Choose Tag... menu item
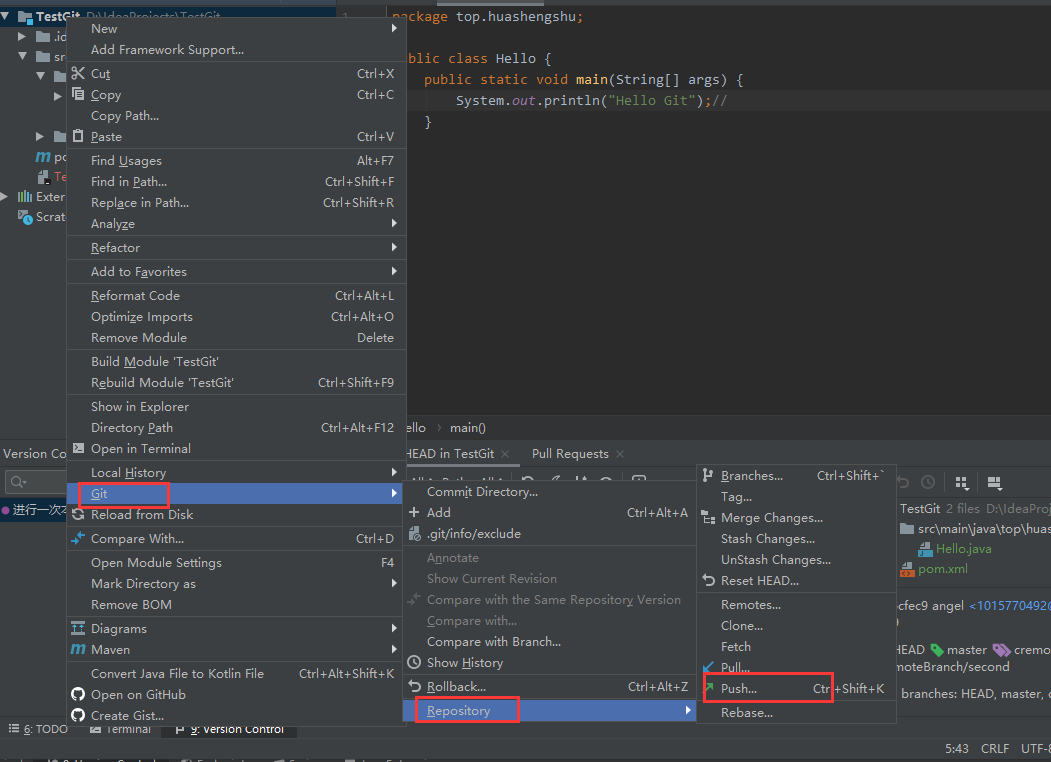This screenshot has height=762, width=1051. [x=796, y=497]
